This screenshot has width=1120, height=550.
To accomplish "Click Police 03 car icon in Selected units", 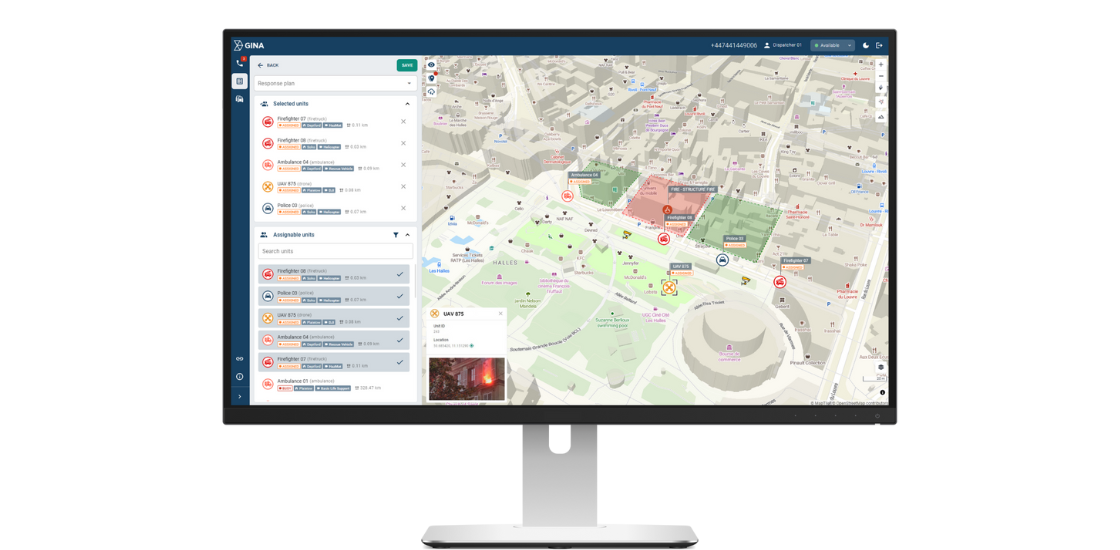I will pos(268,208).
